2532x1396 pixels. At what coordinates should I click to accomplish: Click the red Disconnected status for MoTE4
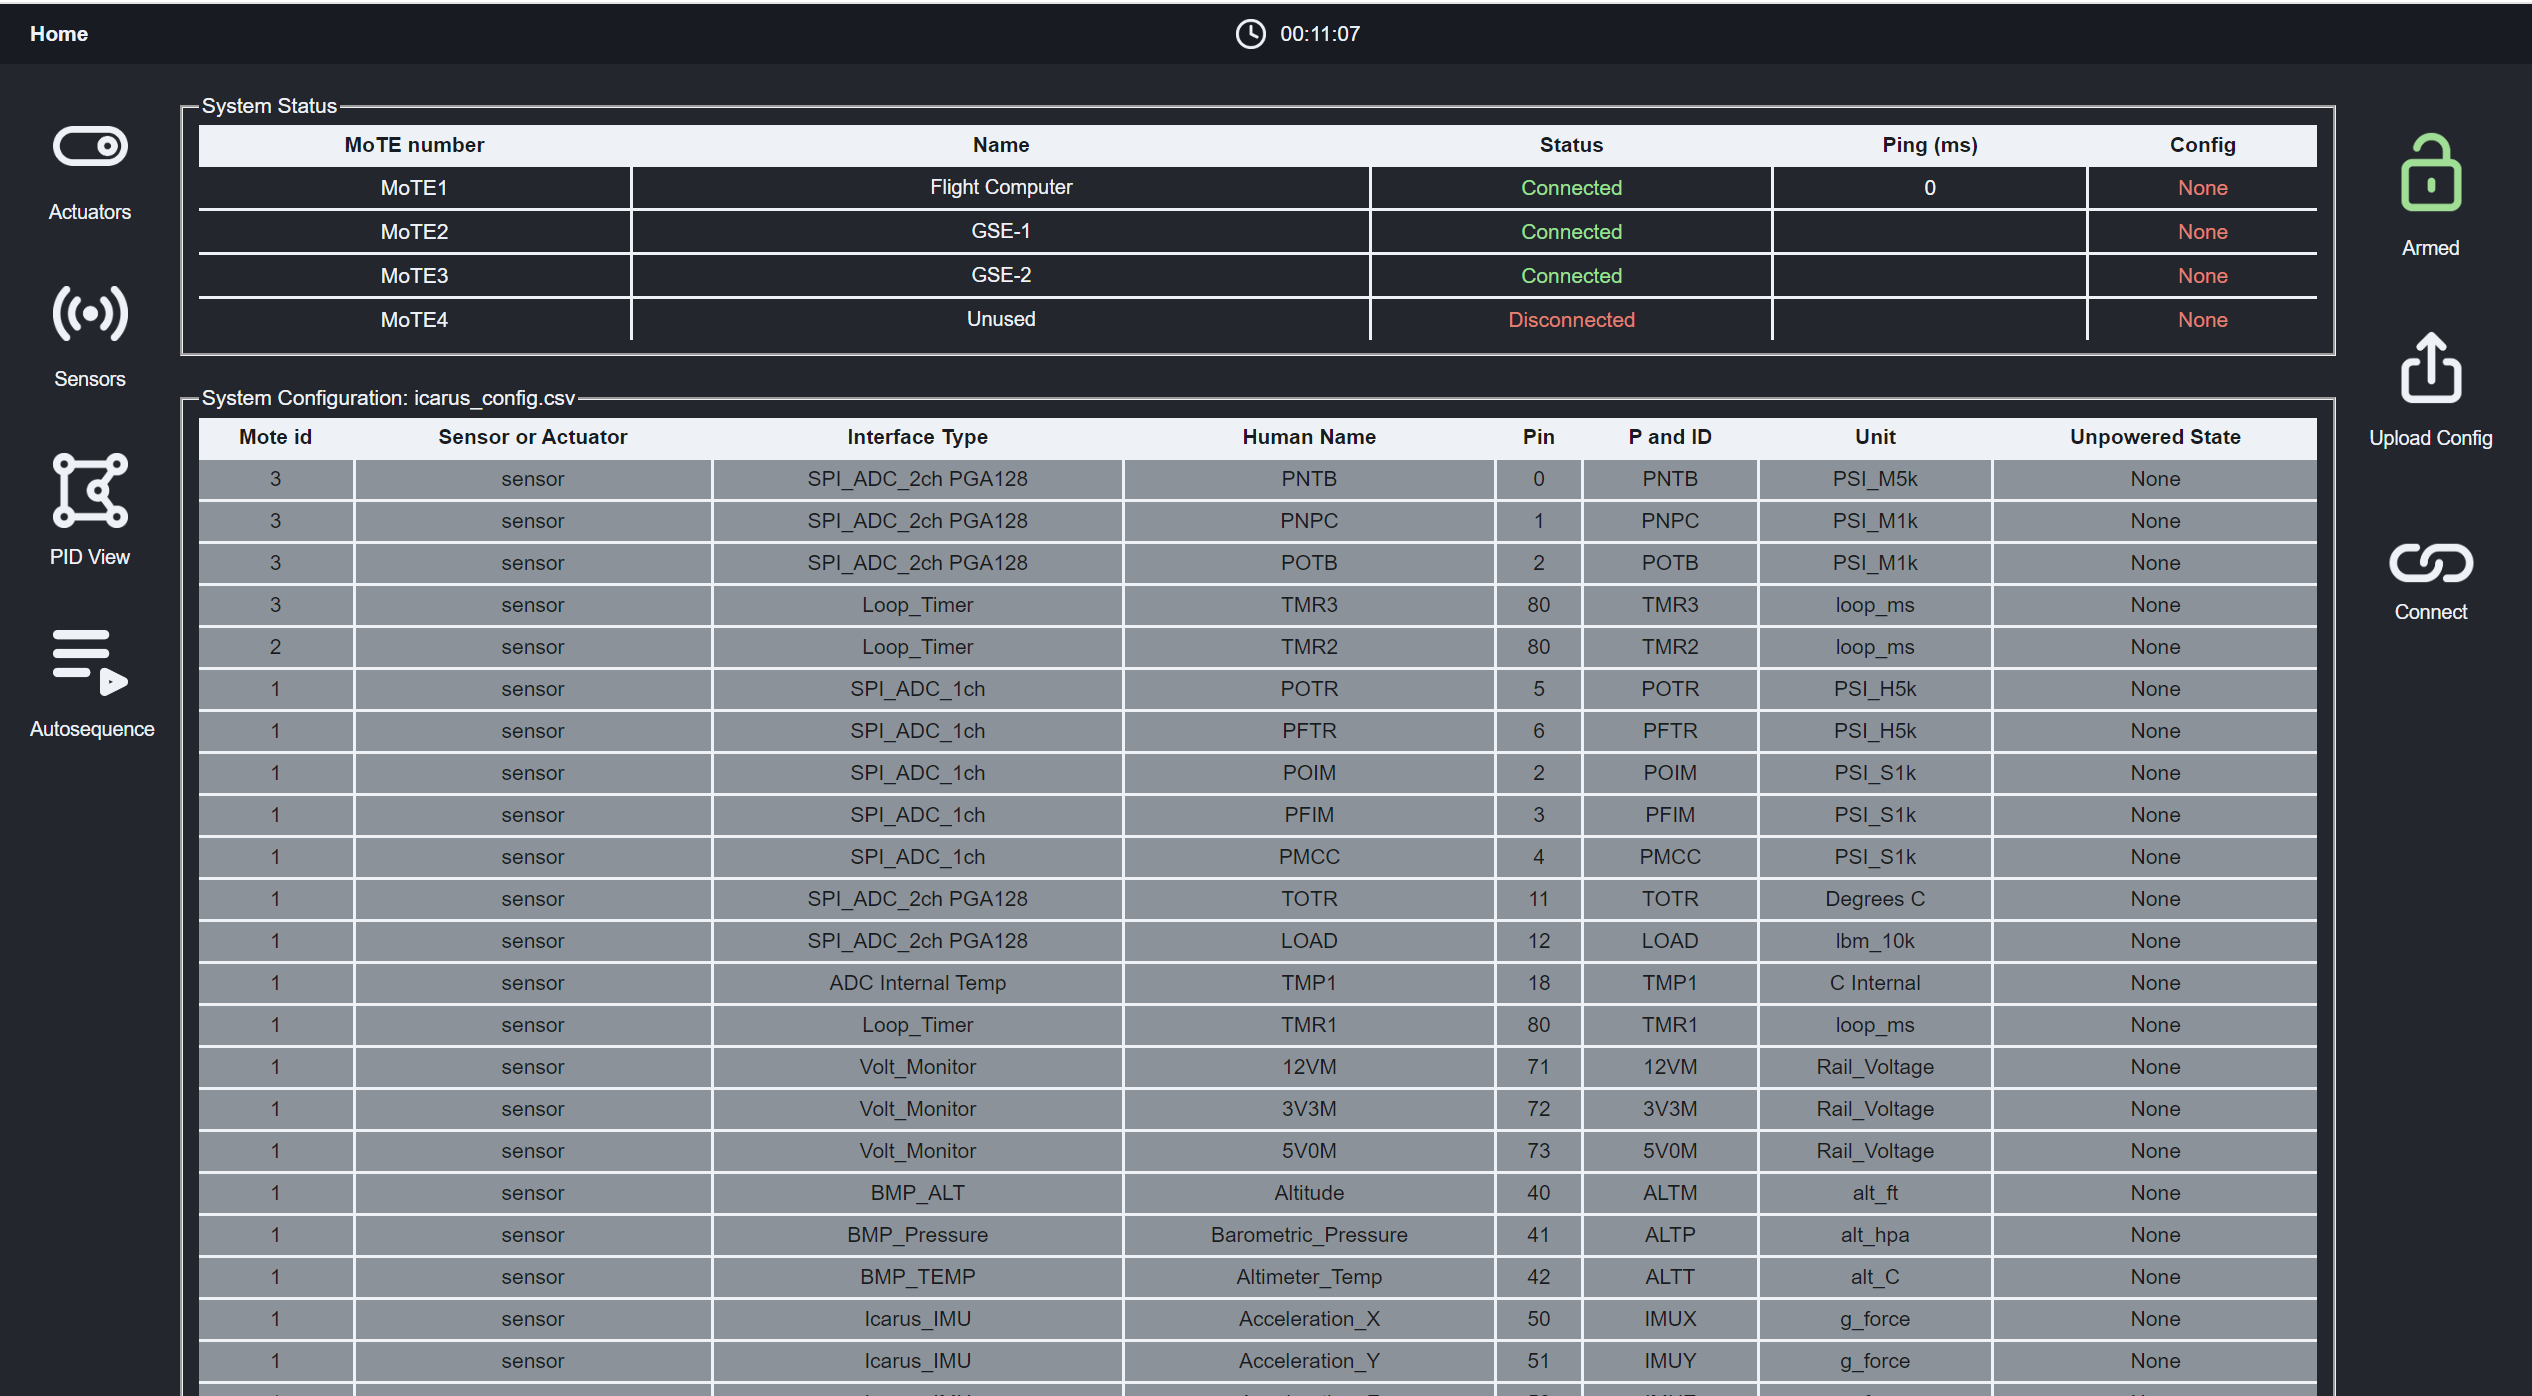point(1572,320)
